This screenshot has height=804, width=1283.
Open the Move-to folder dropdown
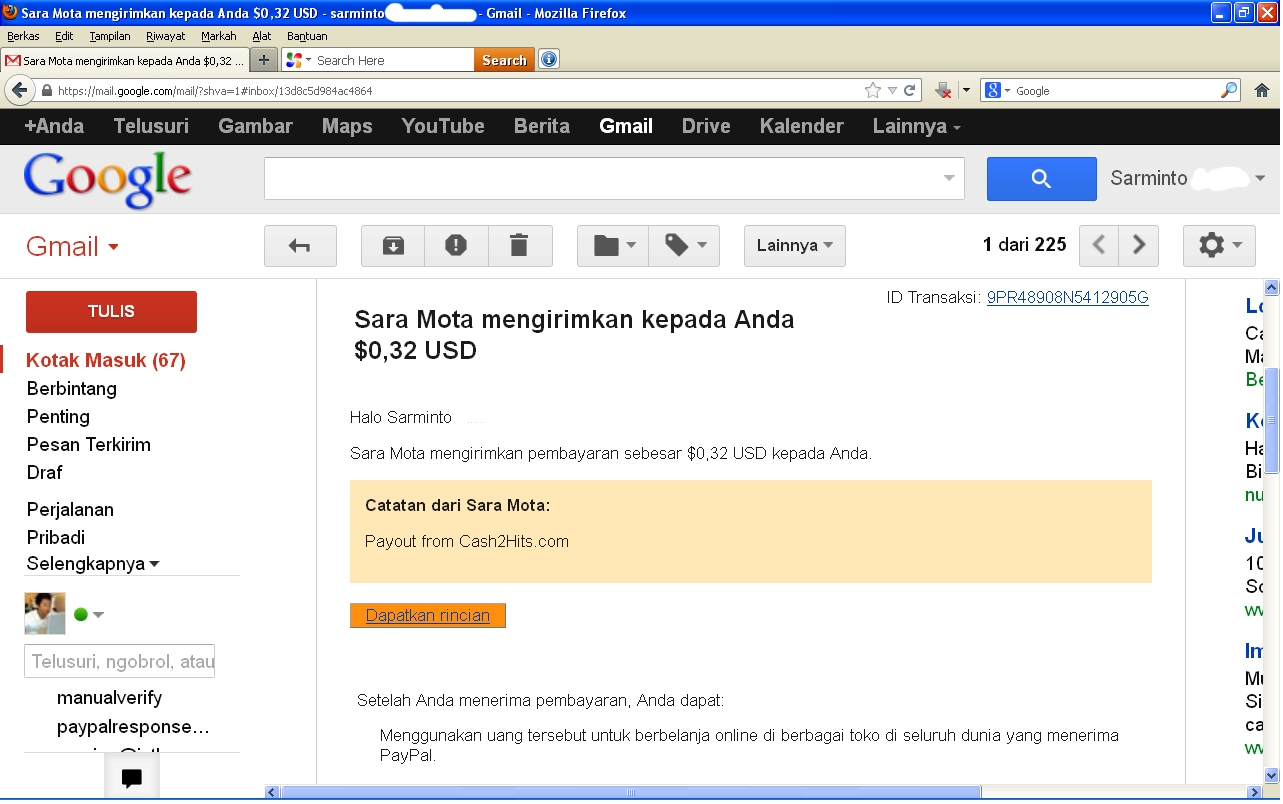[x=613, y=246]
